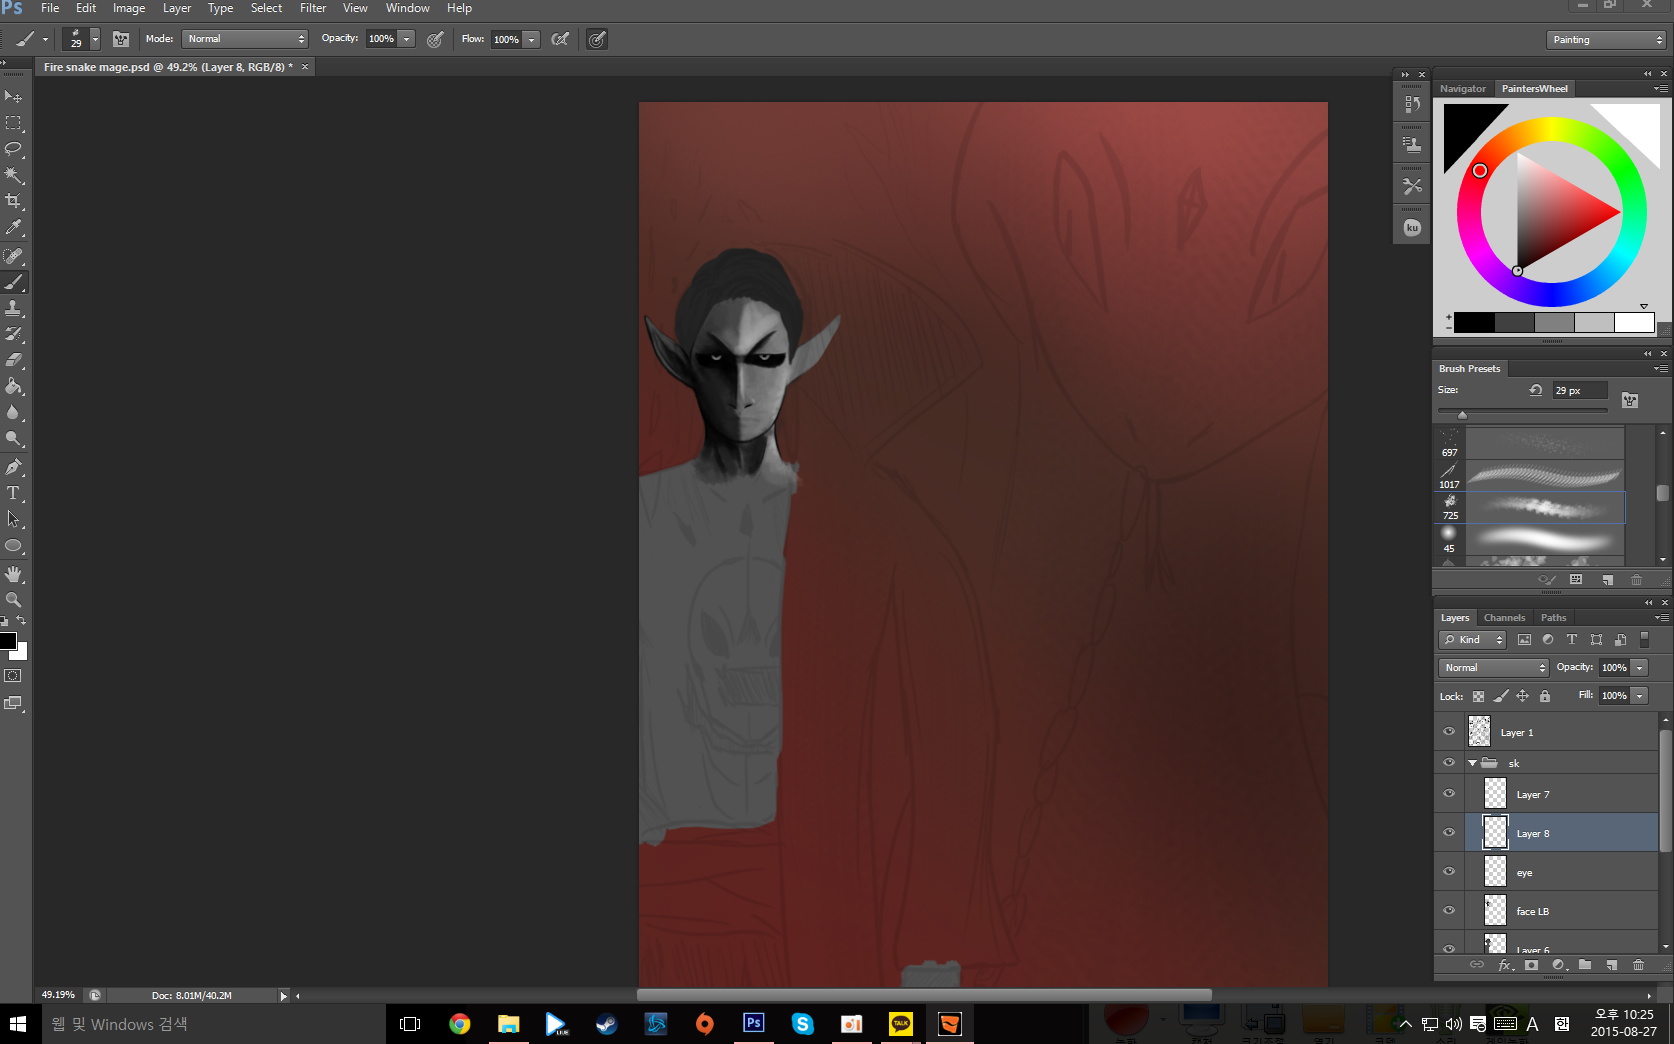Collapse the sk layer group
Screen dimensions: 1674x1044
1473,763
